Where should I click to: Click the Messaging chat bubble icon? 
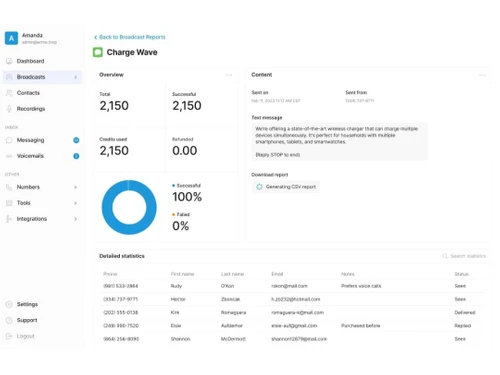[9, 140]
